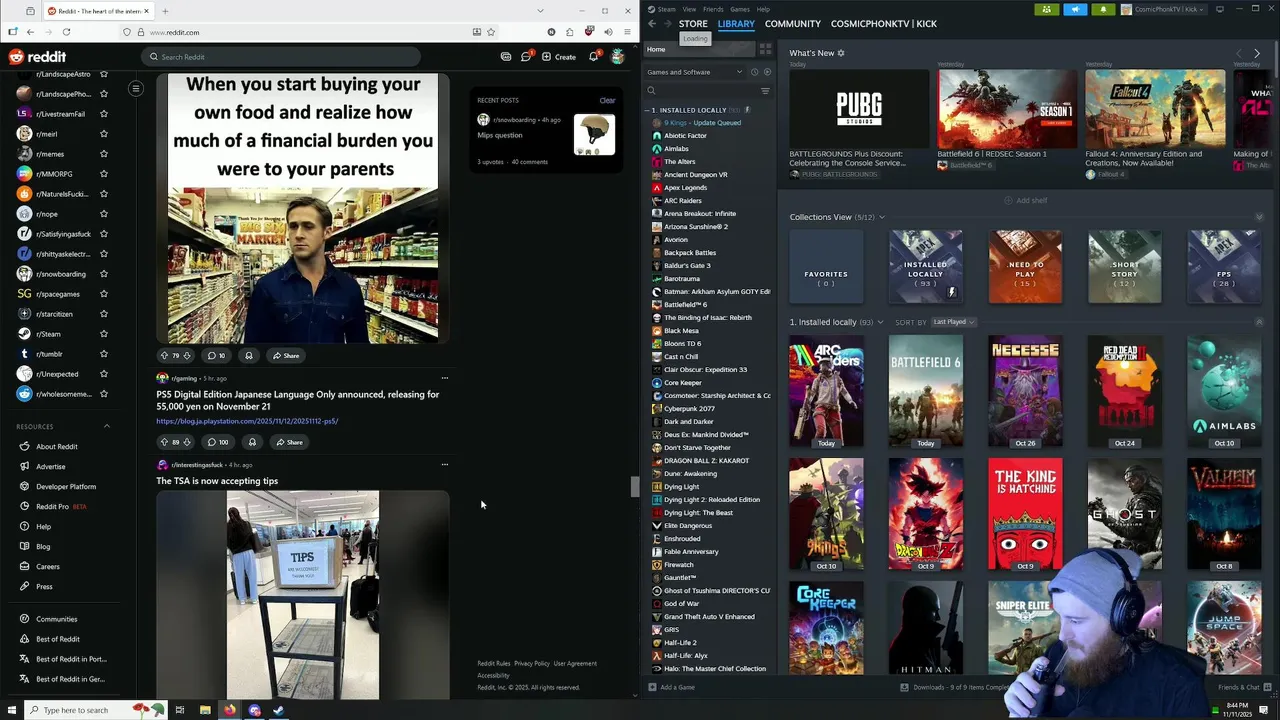Toggle favorite star for r/Steam

click(103, 334)
